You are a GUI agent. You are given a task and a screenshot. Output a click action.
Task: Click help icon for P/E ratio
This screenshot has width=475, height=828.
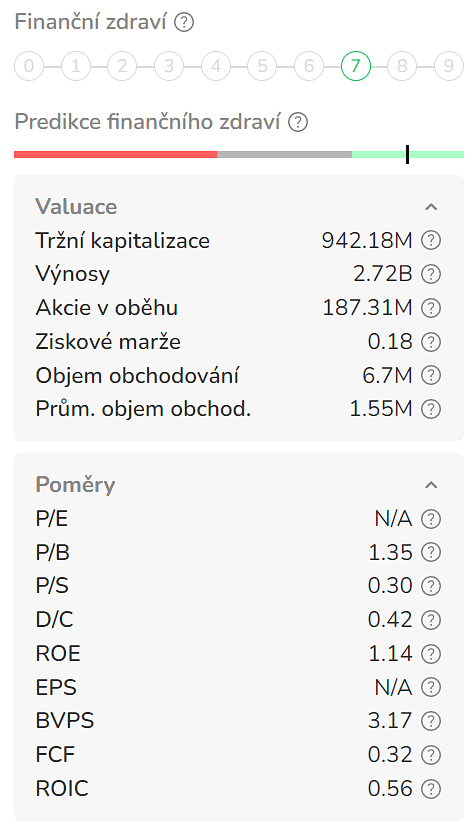click(x=431, y=519)
